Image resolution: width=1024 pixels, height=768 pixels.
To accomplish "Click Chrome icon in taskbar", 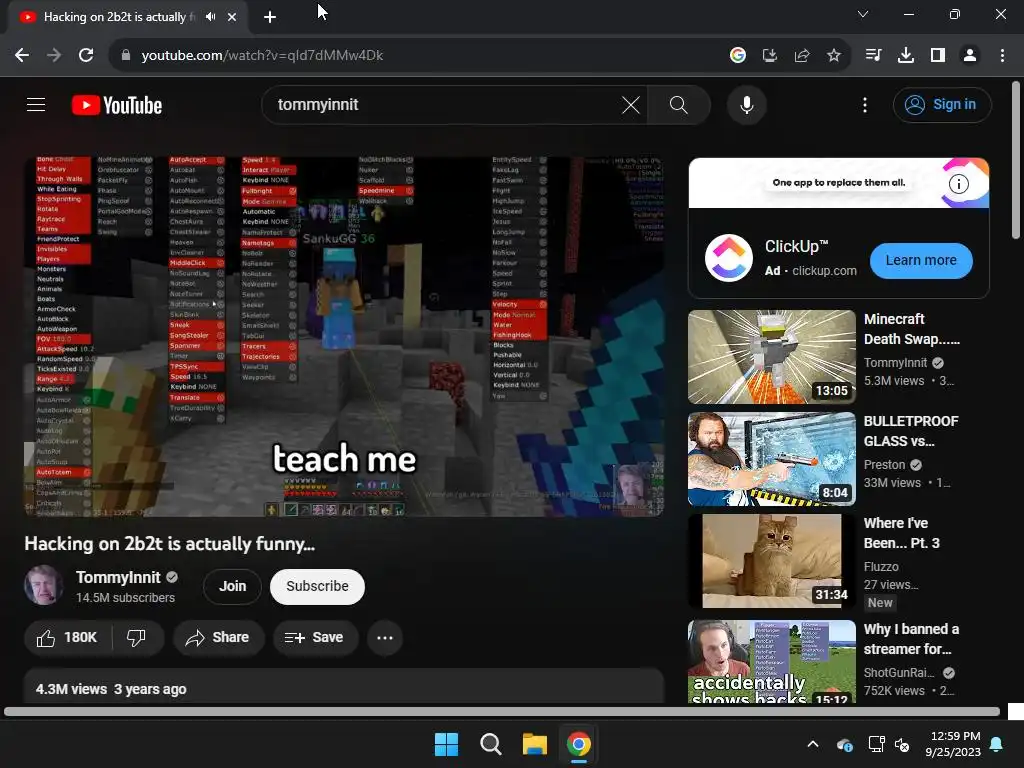I will coord(579,744).
